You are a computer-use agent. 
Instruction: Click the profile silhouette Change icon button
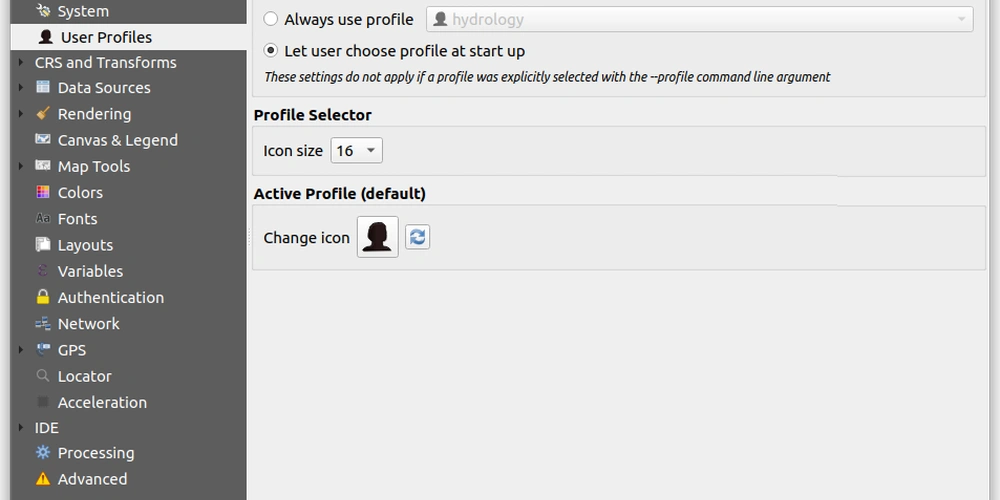point(378,237)
